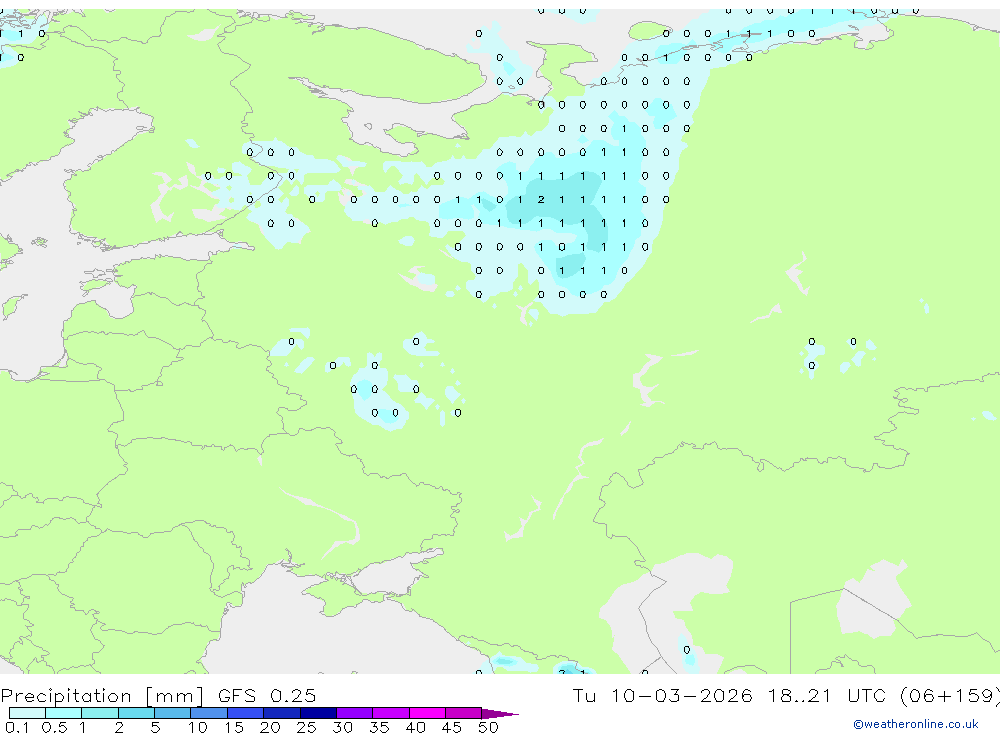
Task: Click the '35' legend scale label
Action: tap(379, 727)
